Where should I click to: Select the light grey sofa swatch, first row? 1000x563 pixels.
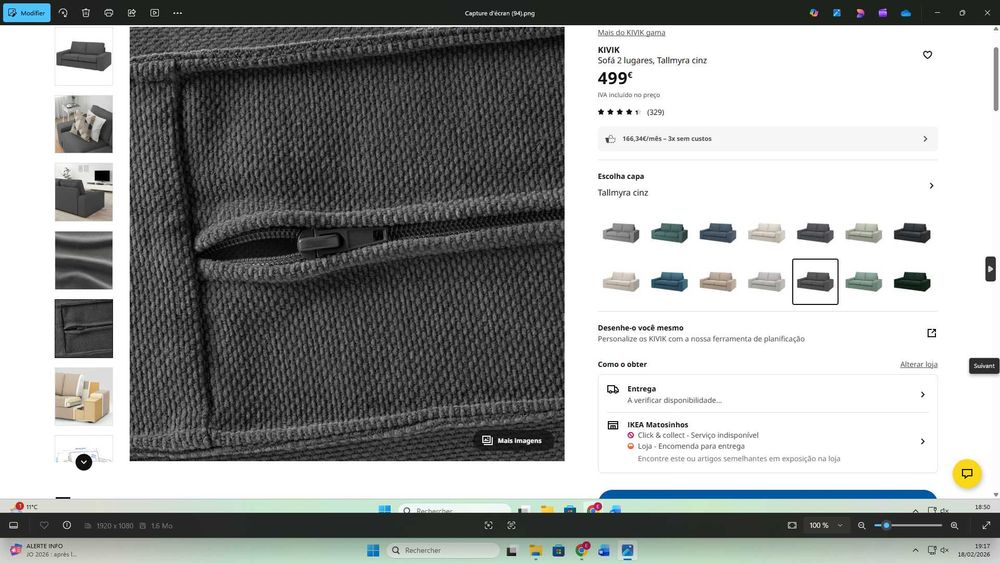pos(621,233)
